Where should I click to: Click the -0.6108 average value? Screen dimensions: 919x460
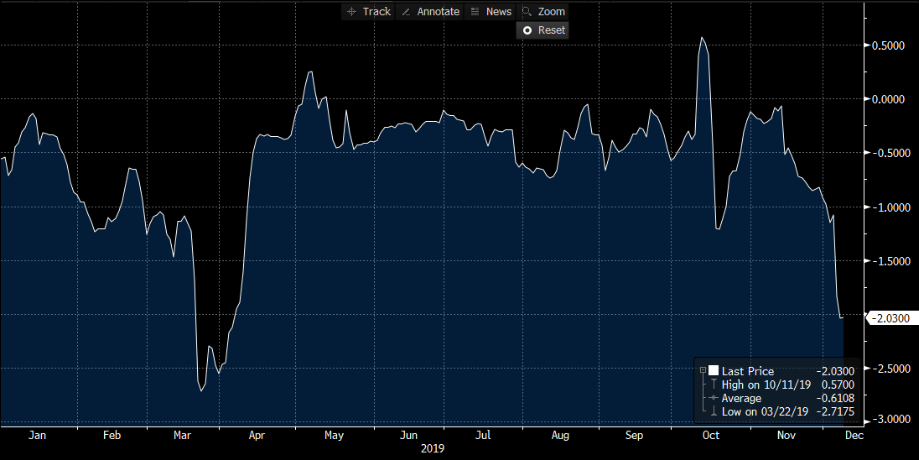tap(835, 398)
